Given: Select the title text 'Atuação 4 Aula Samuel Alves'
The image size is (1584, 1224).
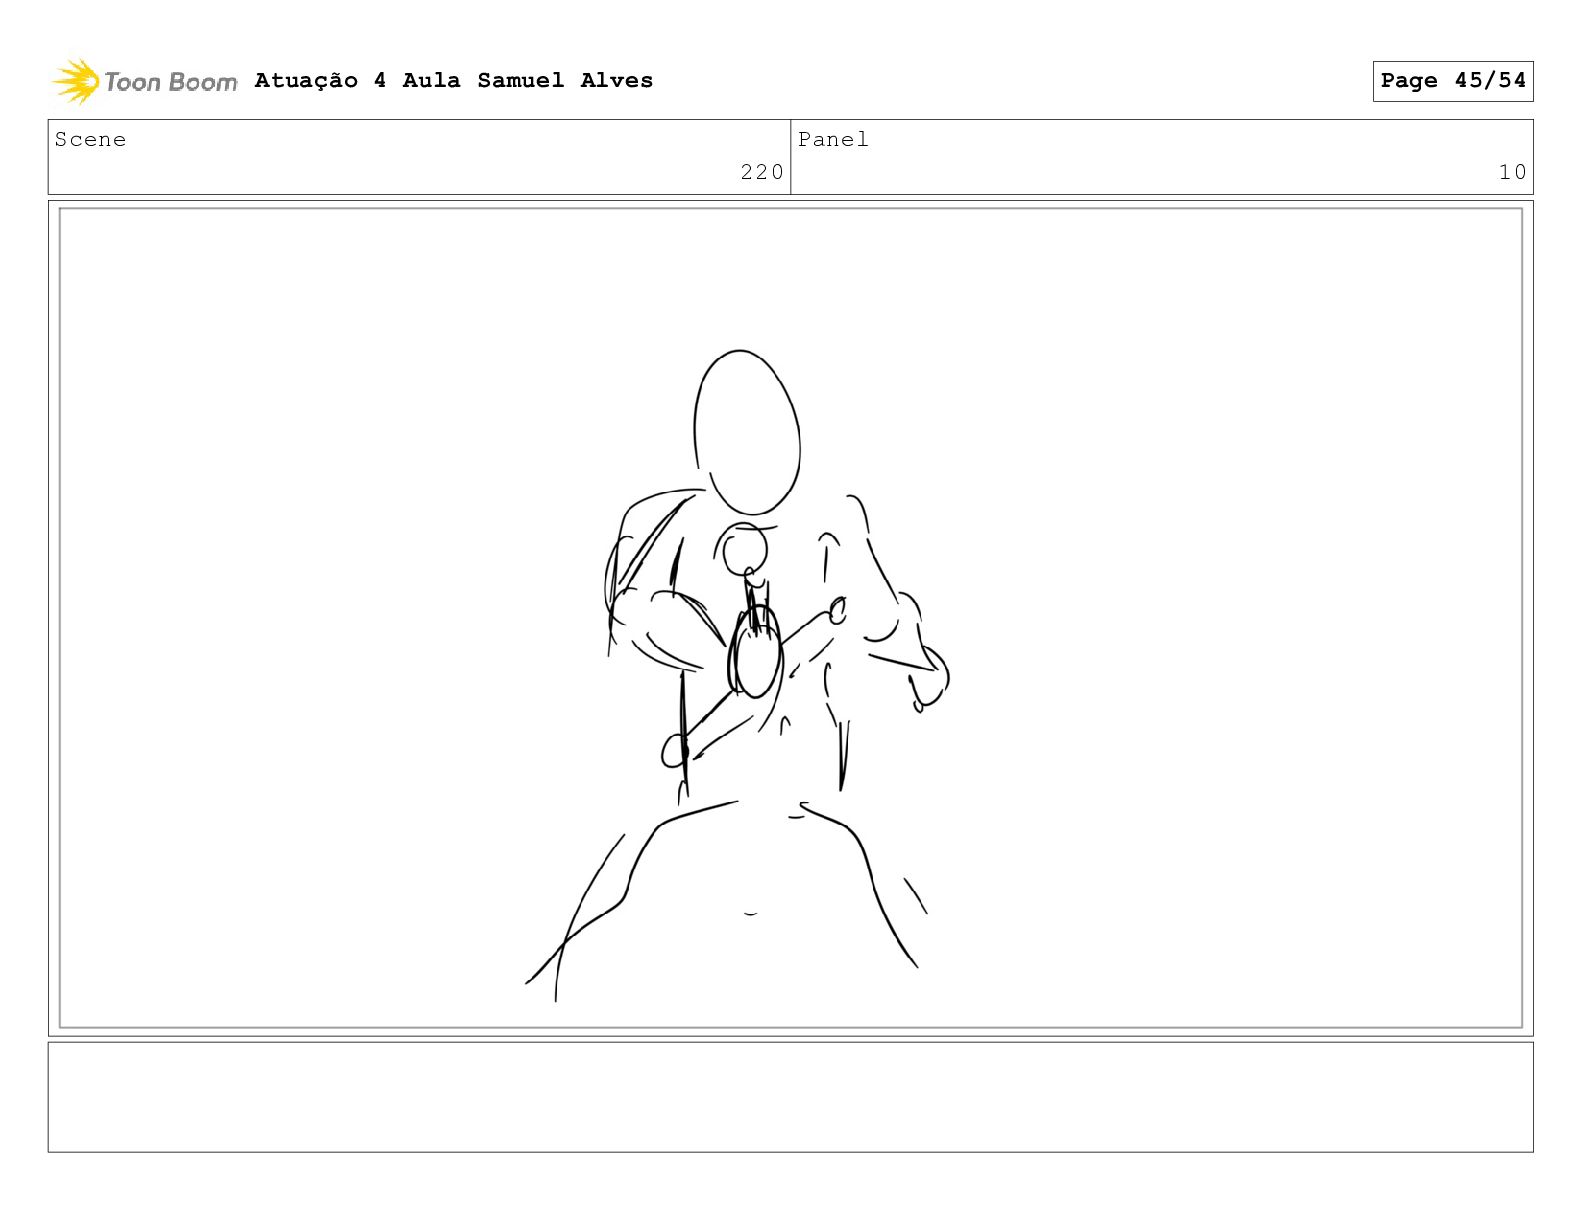Looking at the screenshot, I should tap(453, 80).
